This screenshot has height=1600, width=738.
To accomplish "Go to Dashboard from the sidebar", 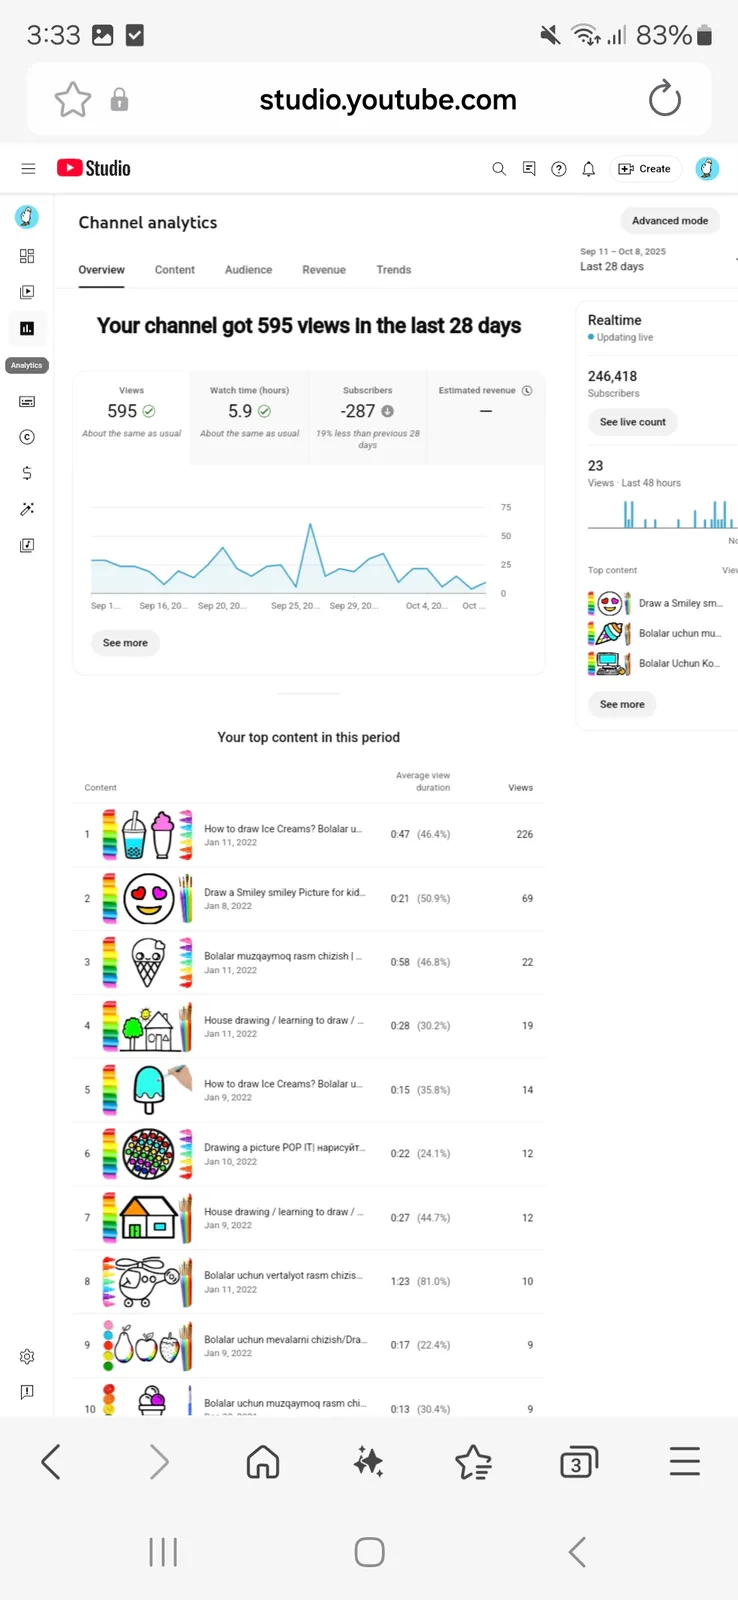I will pos(27,256).
